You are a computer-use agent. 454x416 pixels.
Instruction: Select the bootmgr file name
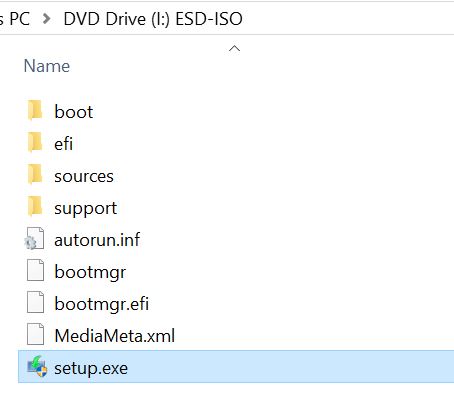coord(90,272)
